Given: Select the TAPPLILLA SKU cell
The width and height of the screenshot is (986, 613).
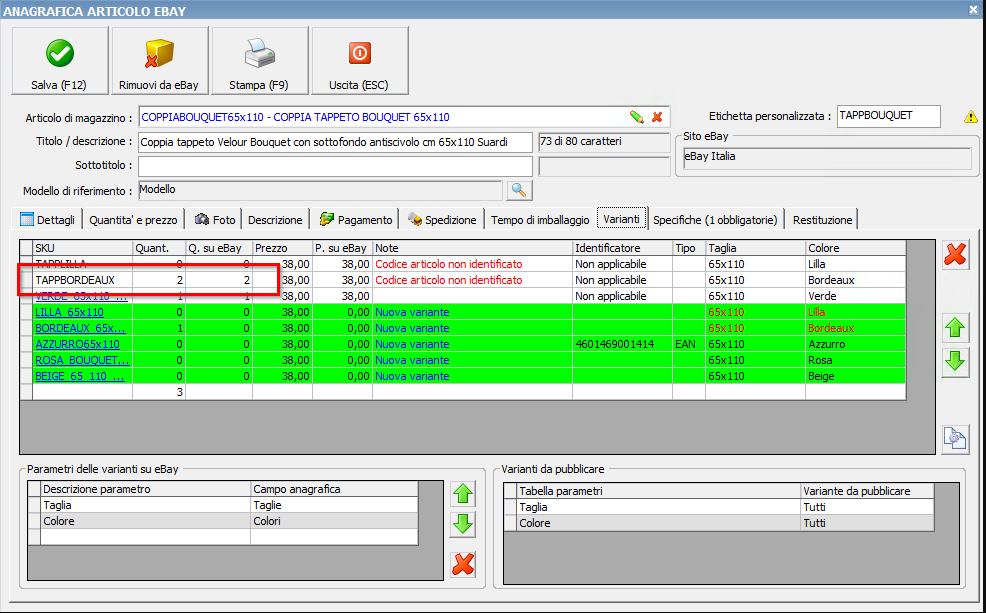Looking at the screenshot, I should [82, 264].
